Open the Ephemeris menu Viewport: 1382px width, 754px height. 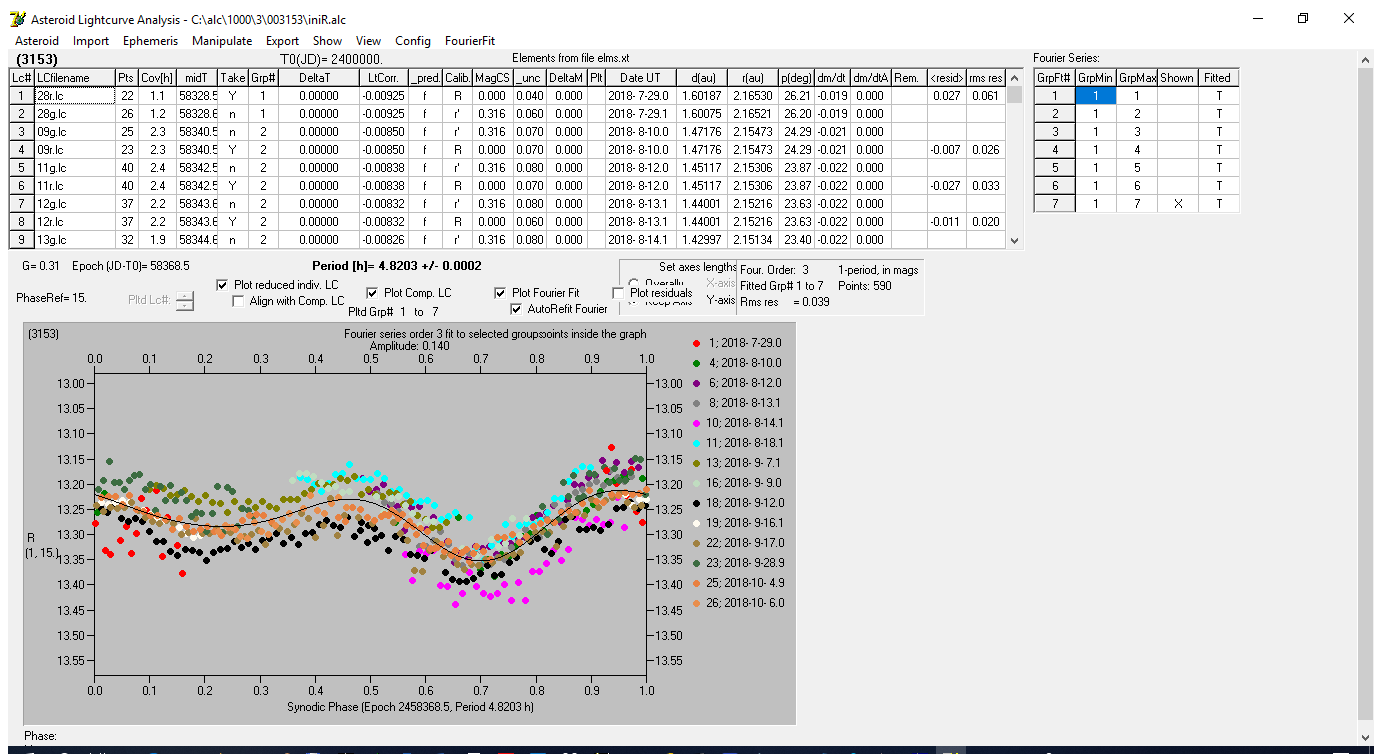point(151,41)
